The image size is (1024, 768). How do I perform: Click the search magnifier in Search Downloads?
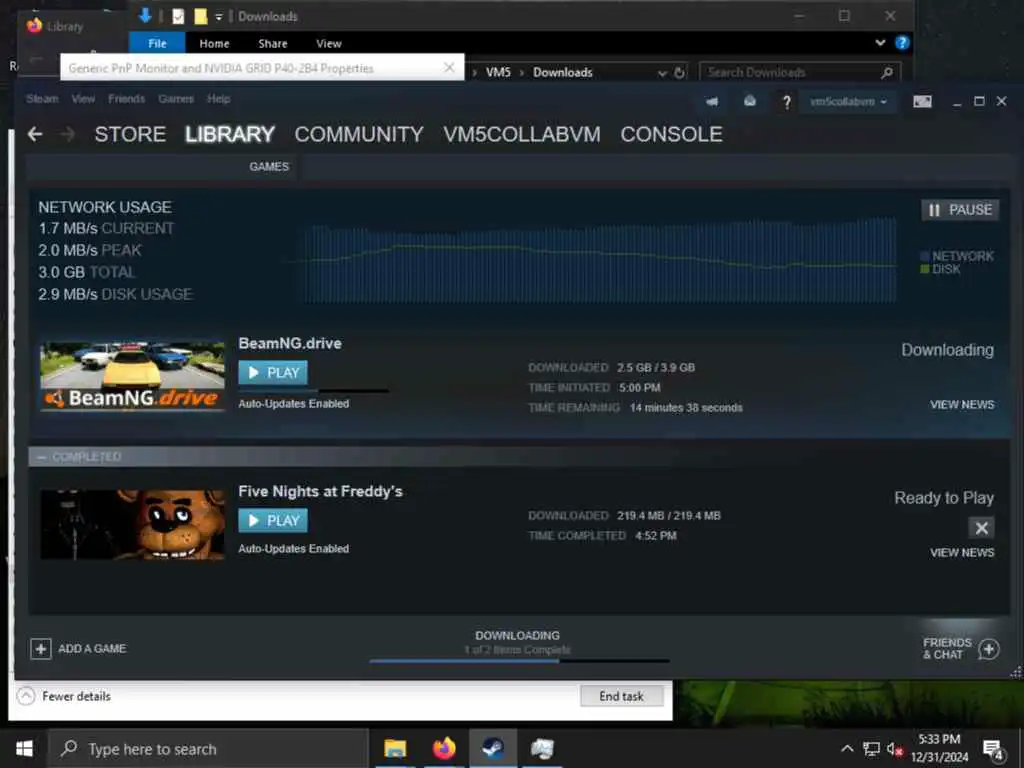tap(886, 72)
